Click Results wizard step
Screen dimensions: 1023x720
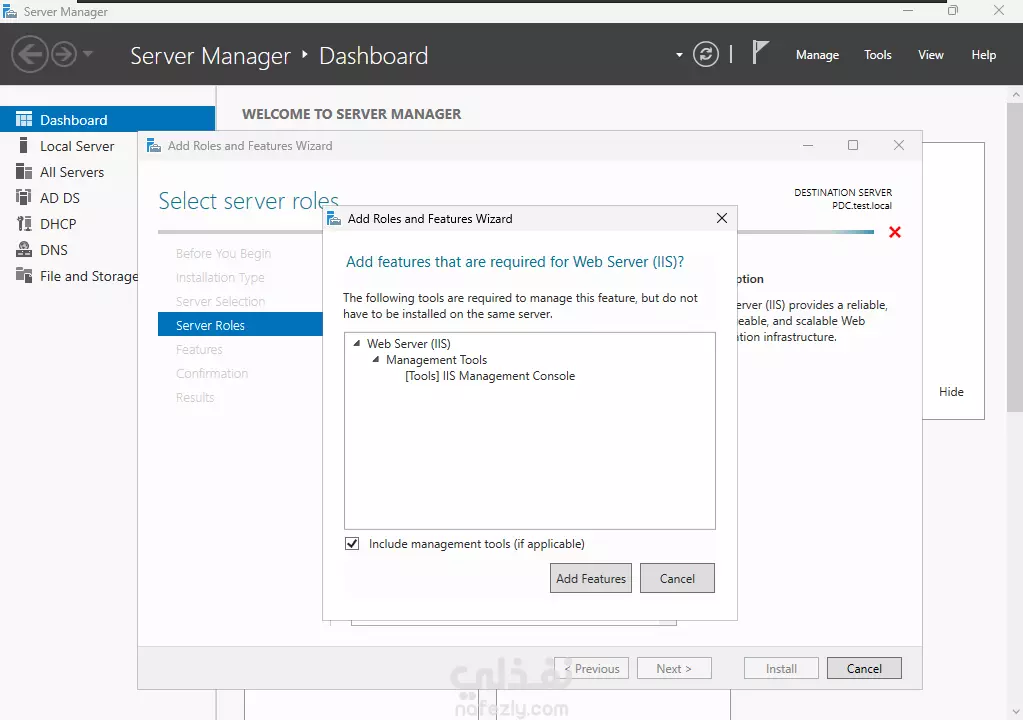[195, 397]
